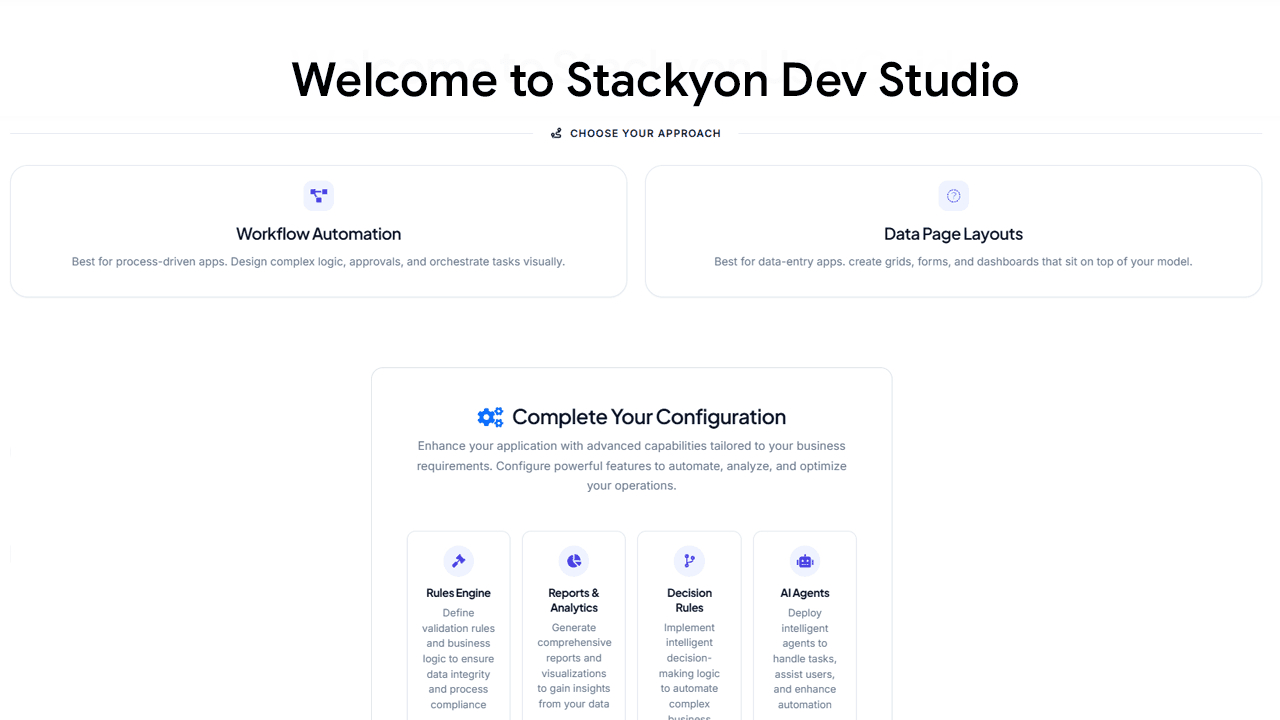Click the Complete Your Configuration heading
This screenshot has height=720, width=1280.
tap(648, 417)
